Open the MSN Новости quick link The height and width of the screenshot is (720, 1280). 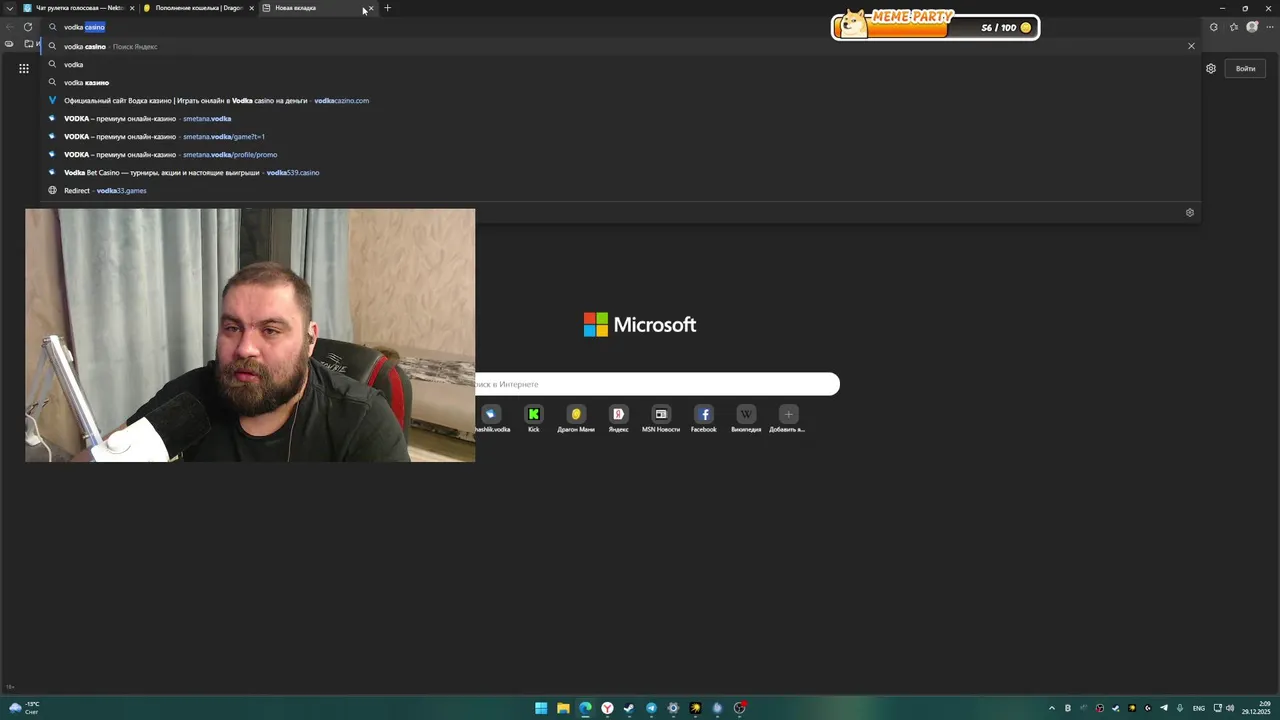661,419
